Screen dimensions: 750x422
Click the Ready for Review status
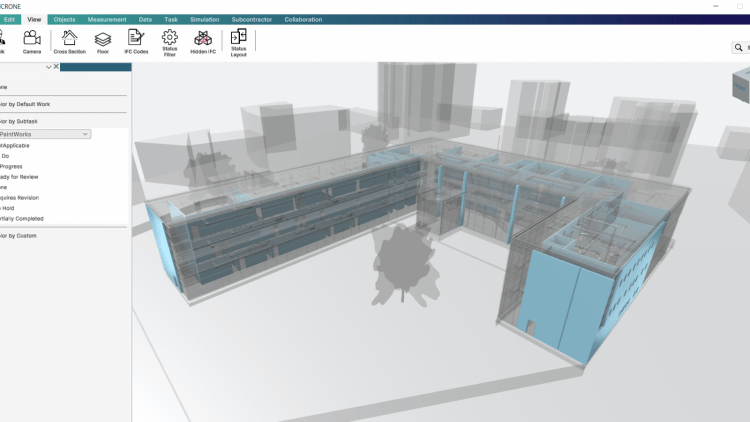point(22,177)
